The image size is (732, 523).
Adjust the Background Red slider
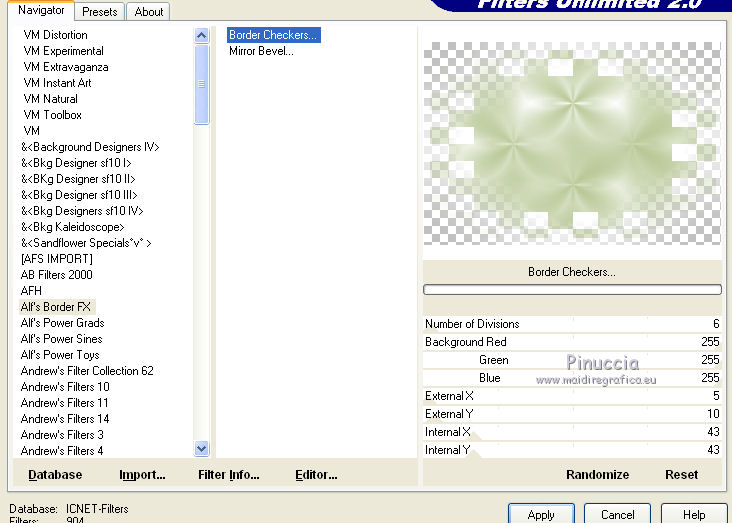572,342
